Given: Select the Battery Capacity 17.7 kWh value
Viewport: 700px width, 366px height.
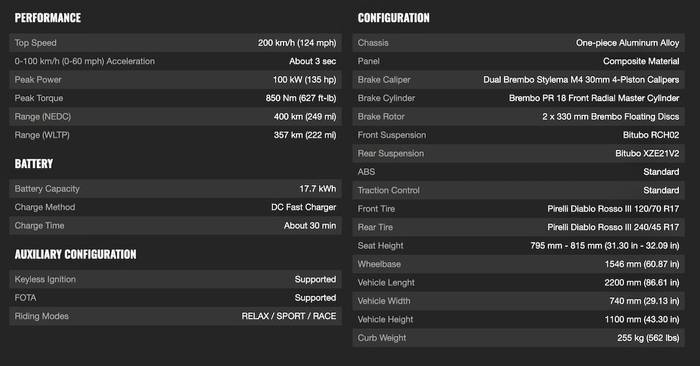Looking at the screenshot, I should 318,189.
